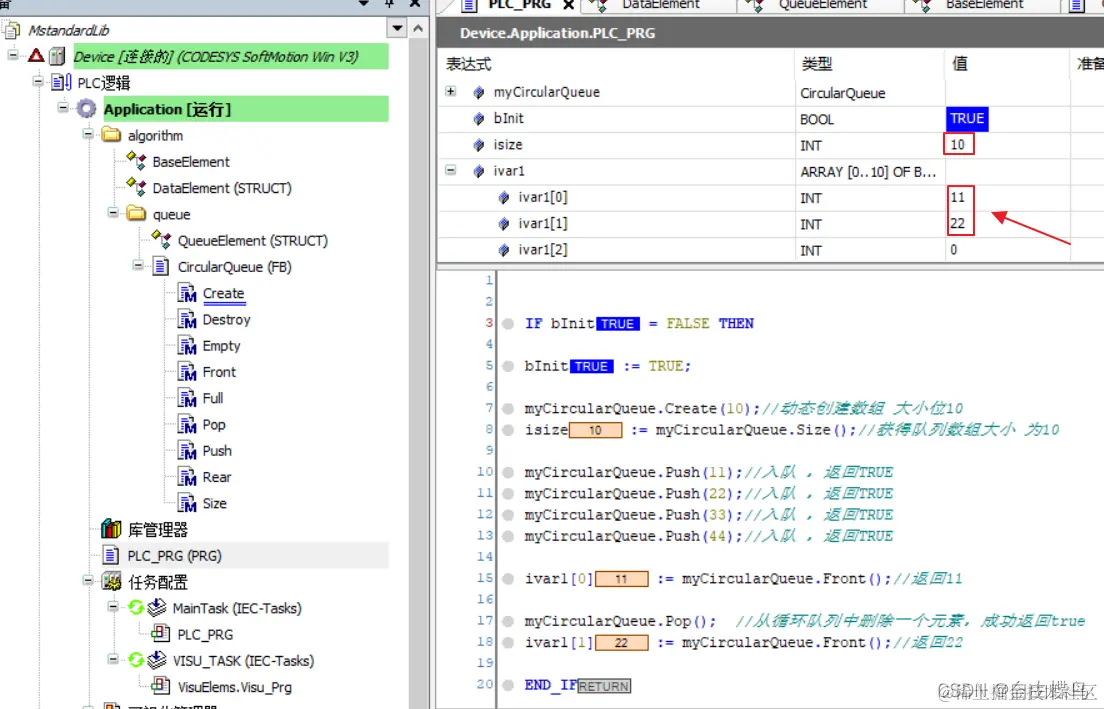Click the Empty method icon
Image resolution: width=1104 pixels, height=709 pixels.
pyautogui.click(x=187, y=346)
